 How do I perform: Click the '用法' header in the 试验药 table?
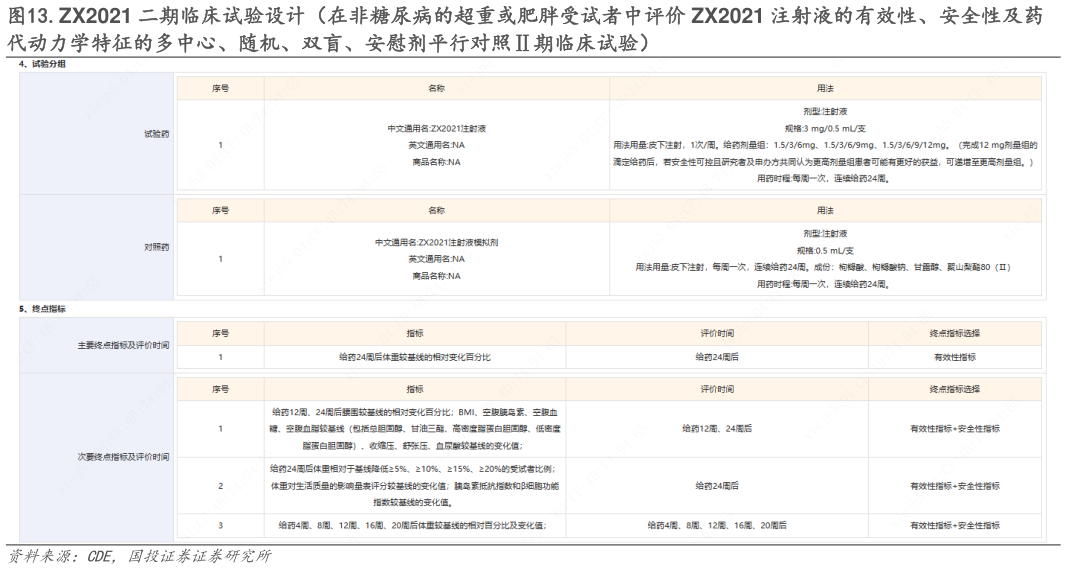[x=825, y=88]
